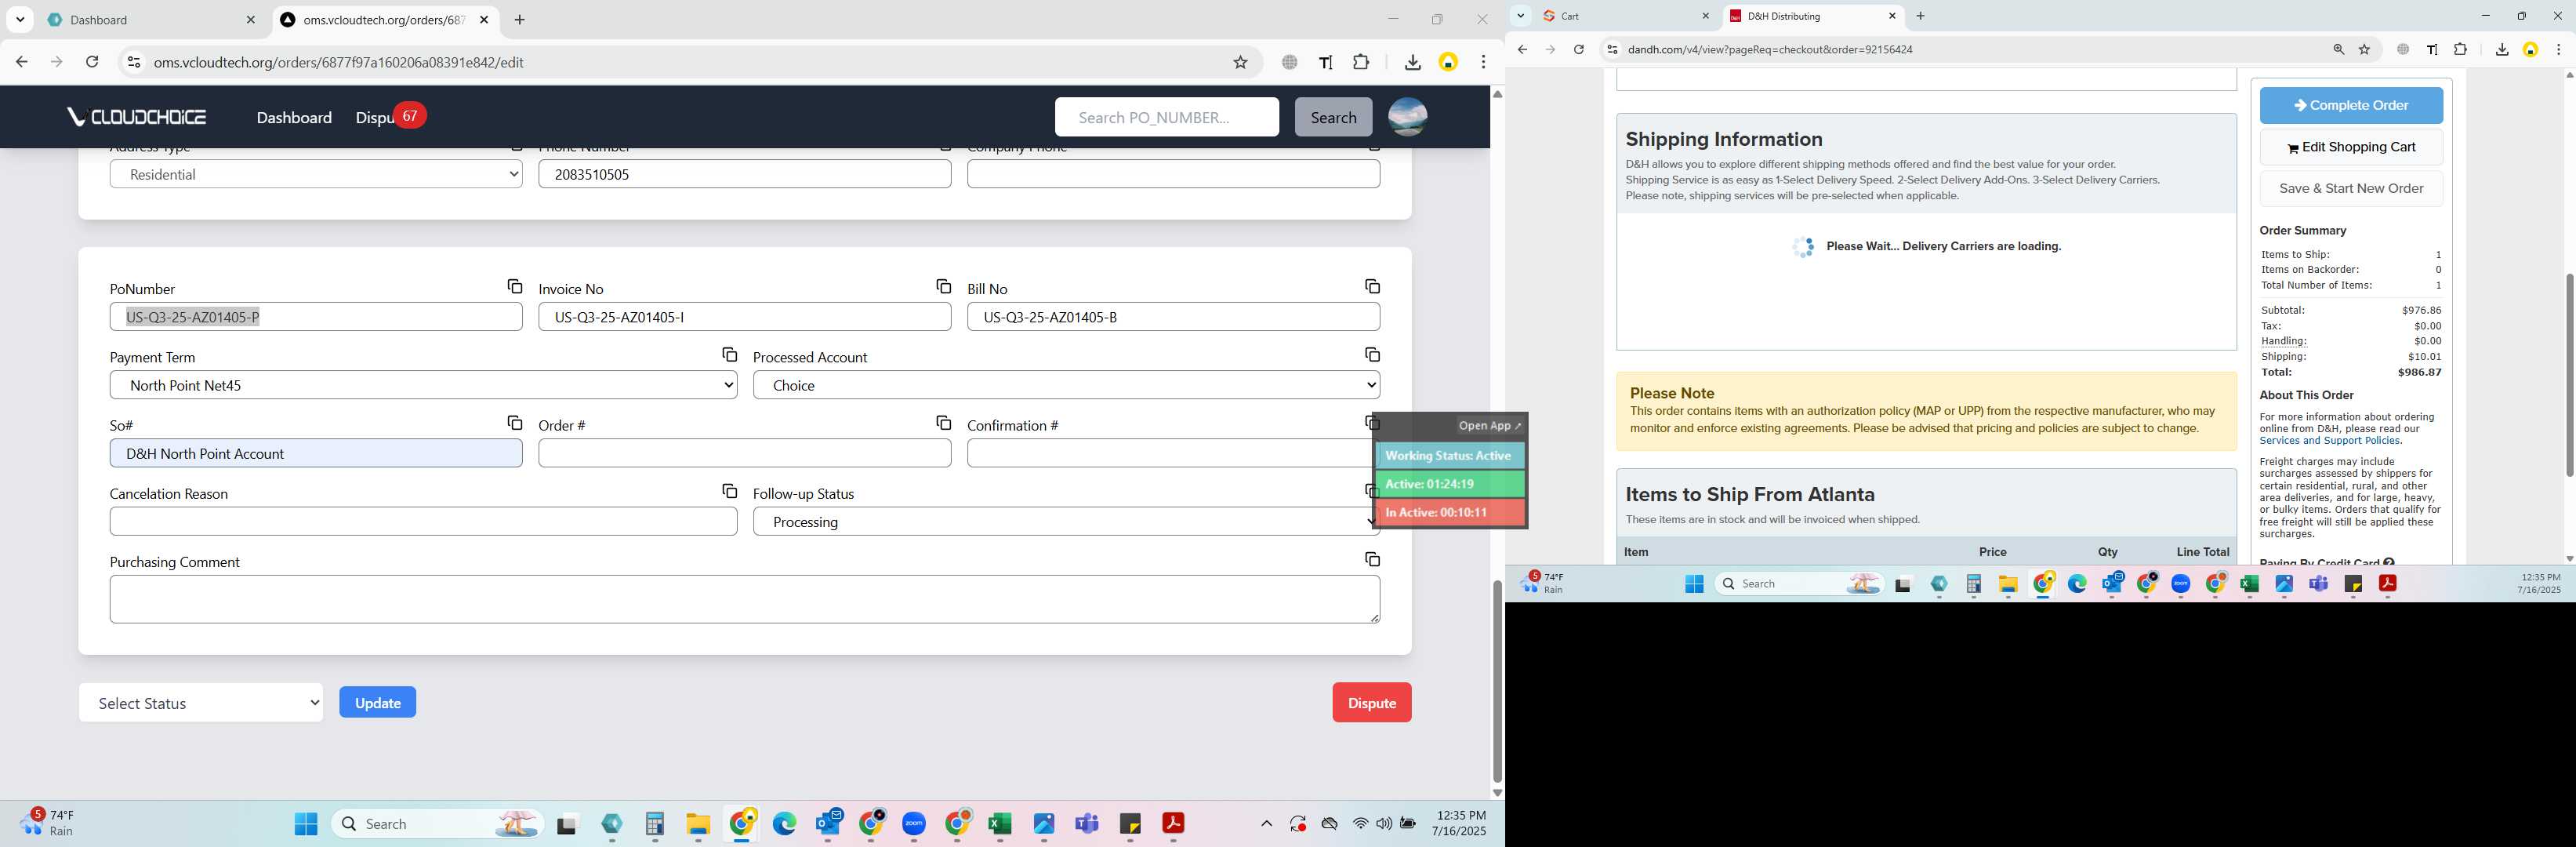Copy the Processed Account value
The width and height of the screenshot is (2576, 847).
1372,355
